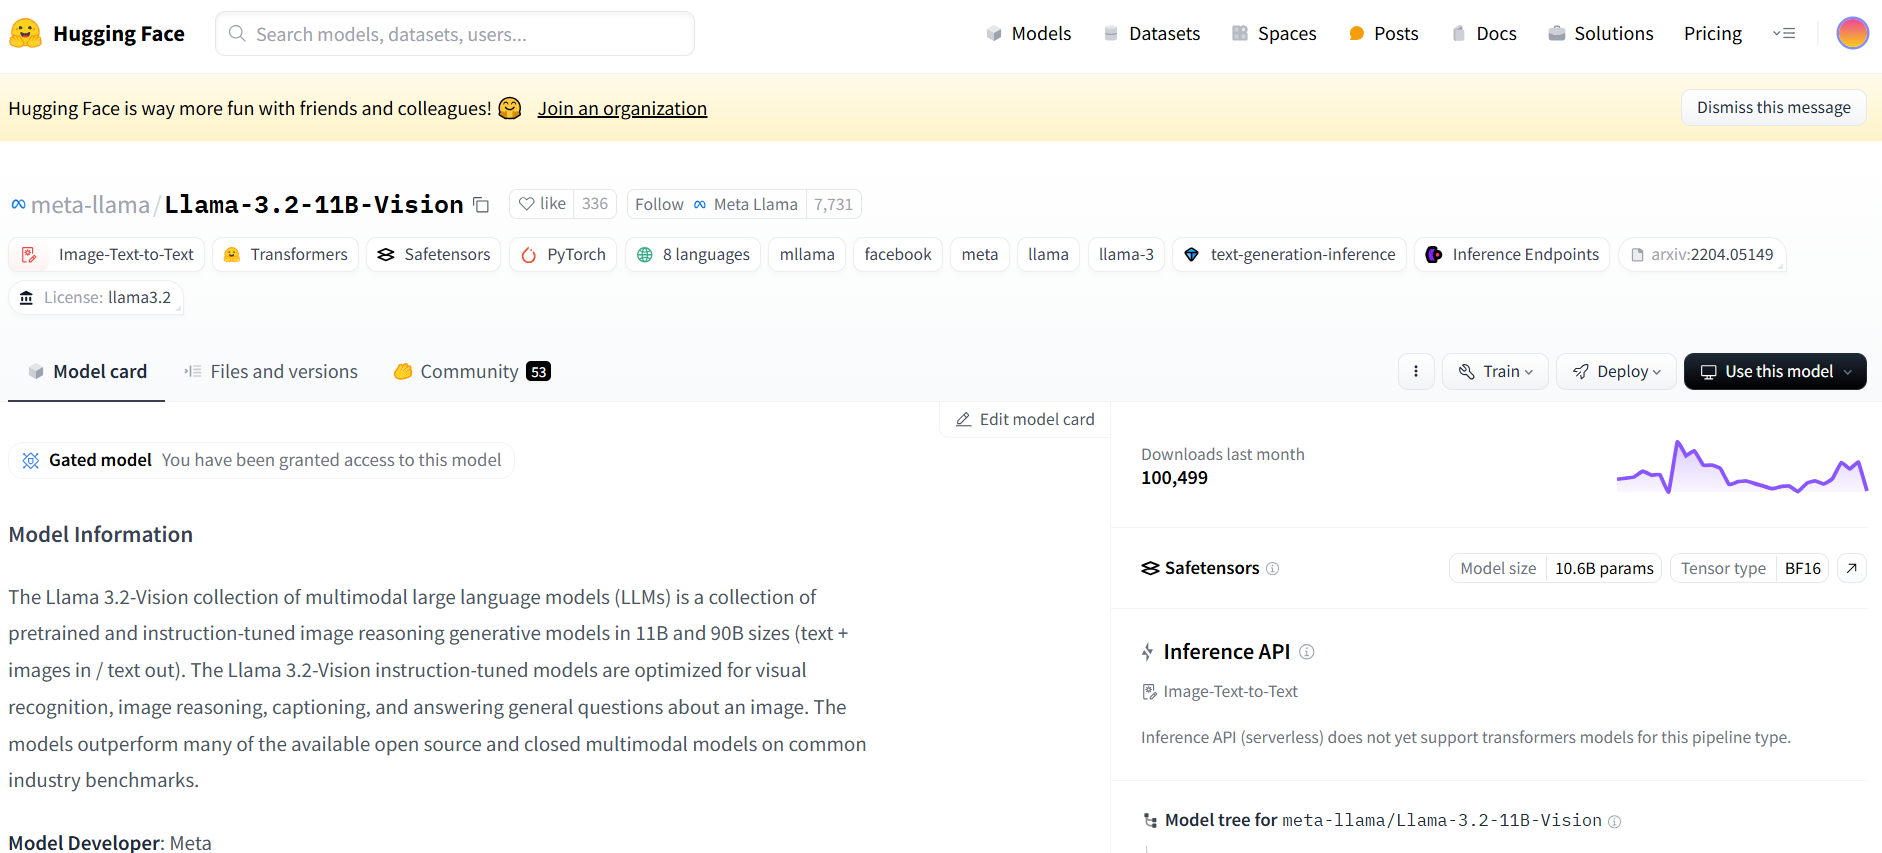Click the Inference API lightning icon

tap(1148, 652)
